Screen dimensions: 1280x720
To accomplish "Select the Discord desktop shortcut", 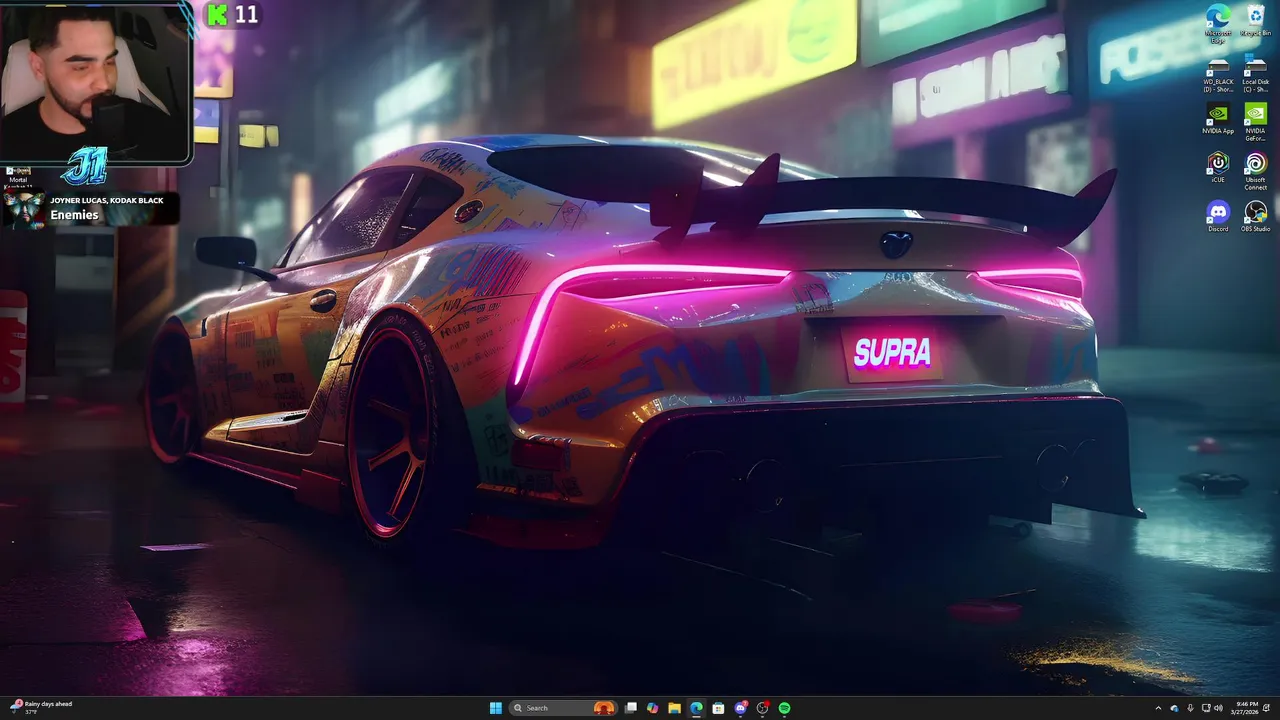I will point(1218,216).
